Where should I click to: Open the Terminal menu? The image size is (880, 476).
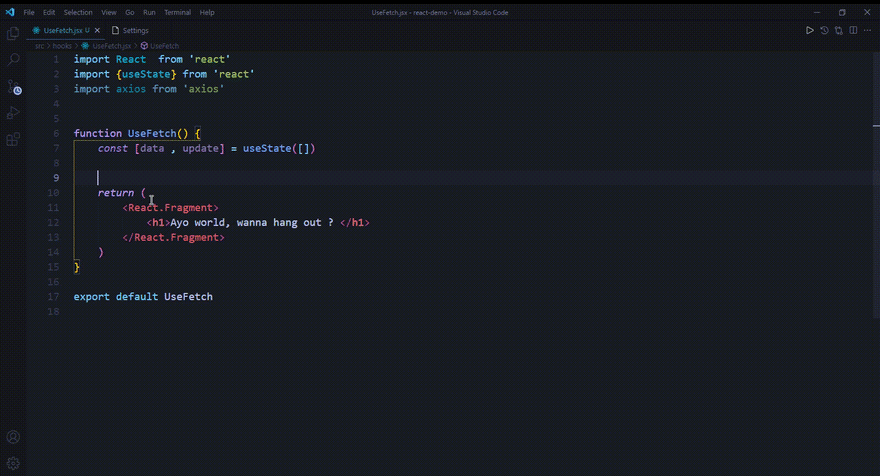(177, 12)
